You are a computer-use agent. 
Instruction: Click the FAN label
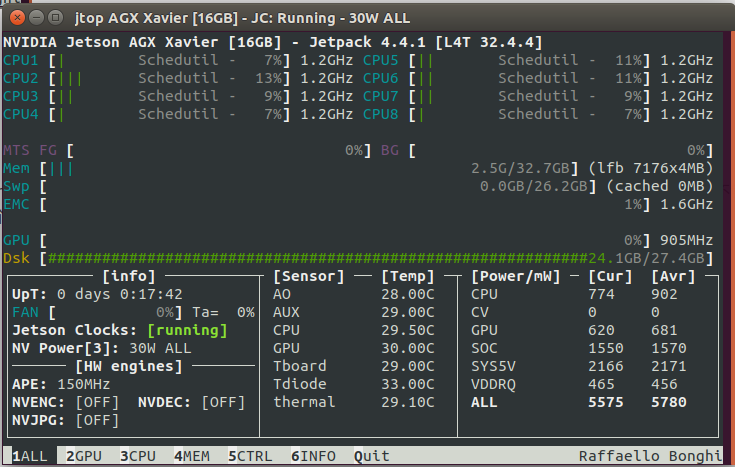(x=25, y=312)
